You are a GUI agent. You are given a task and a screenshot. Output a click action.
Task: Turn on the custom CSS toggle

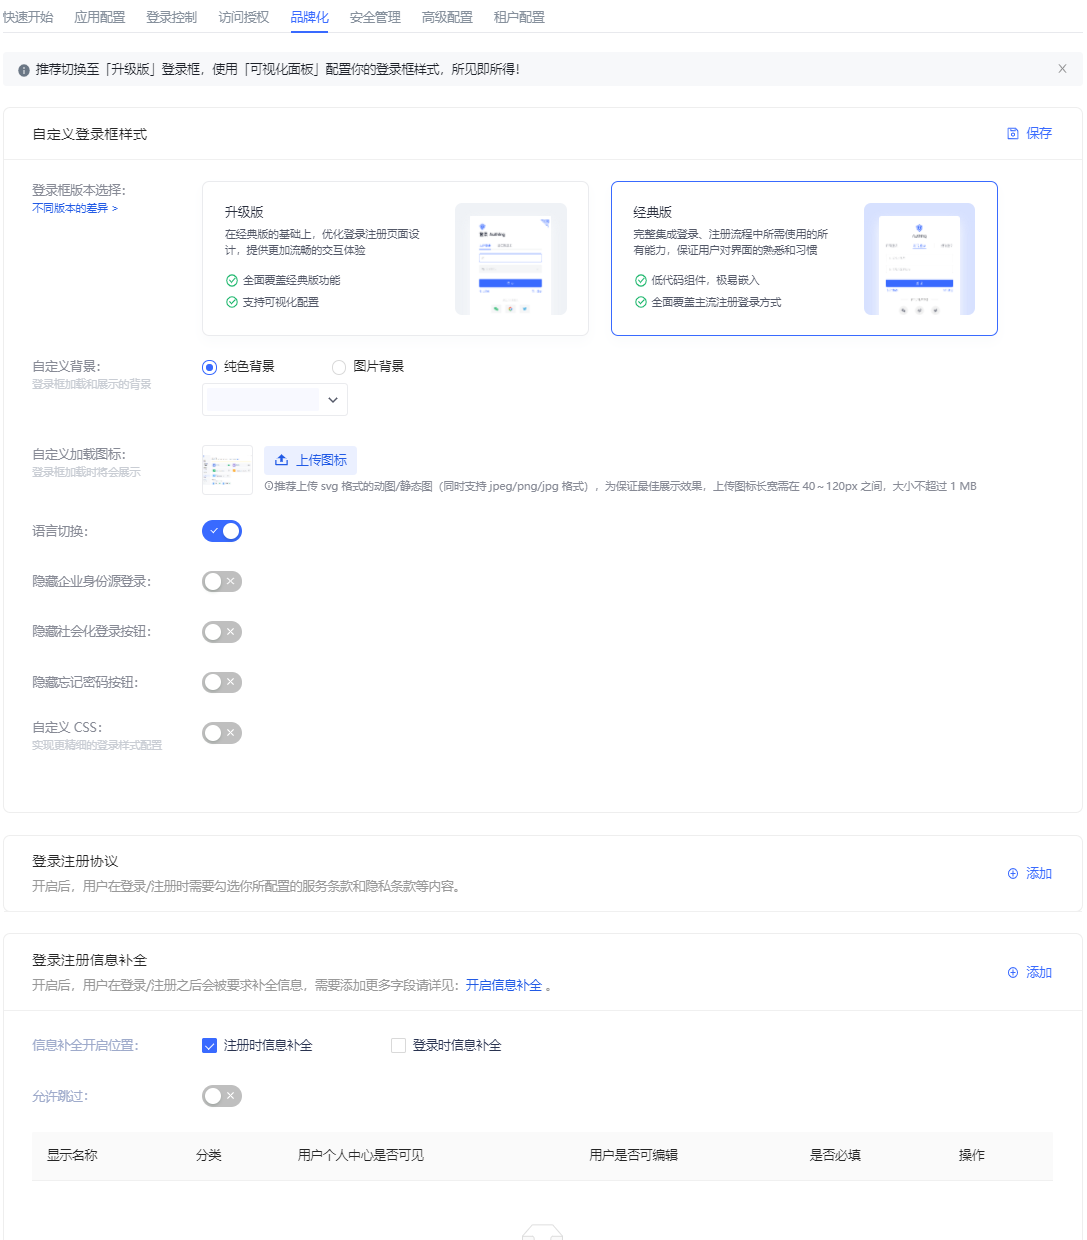(x=222, y=733)
